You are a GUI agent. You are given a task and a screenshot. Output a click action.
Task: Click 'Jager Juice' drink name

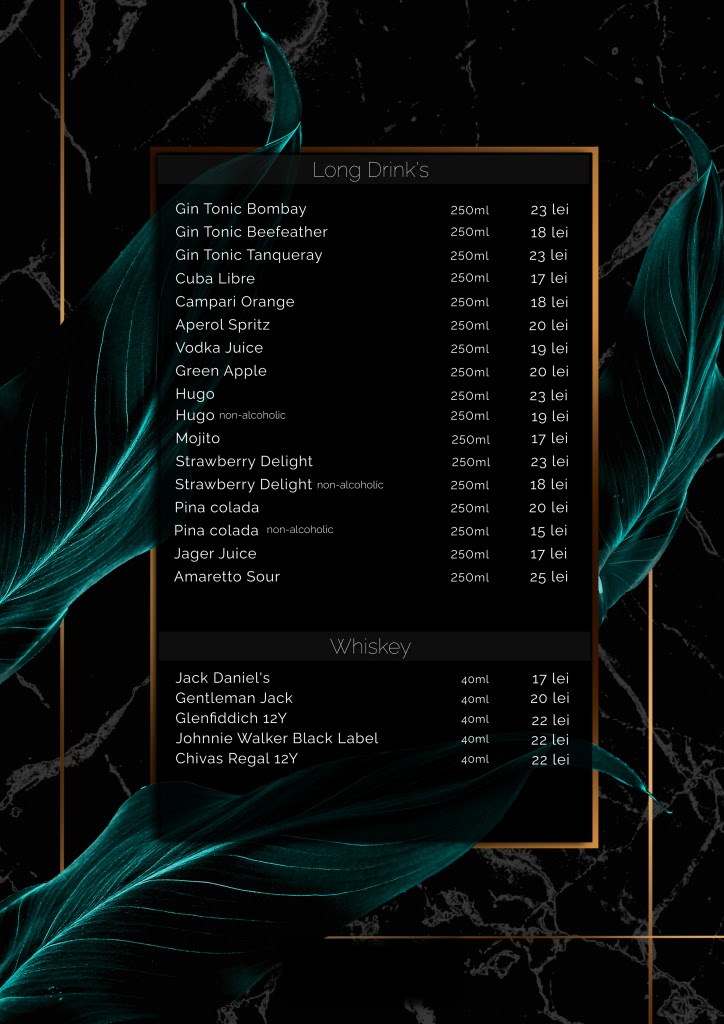tap(215, 554)
